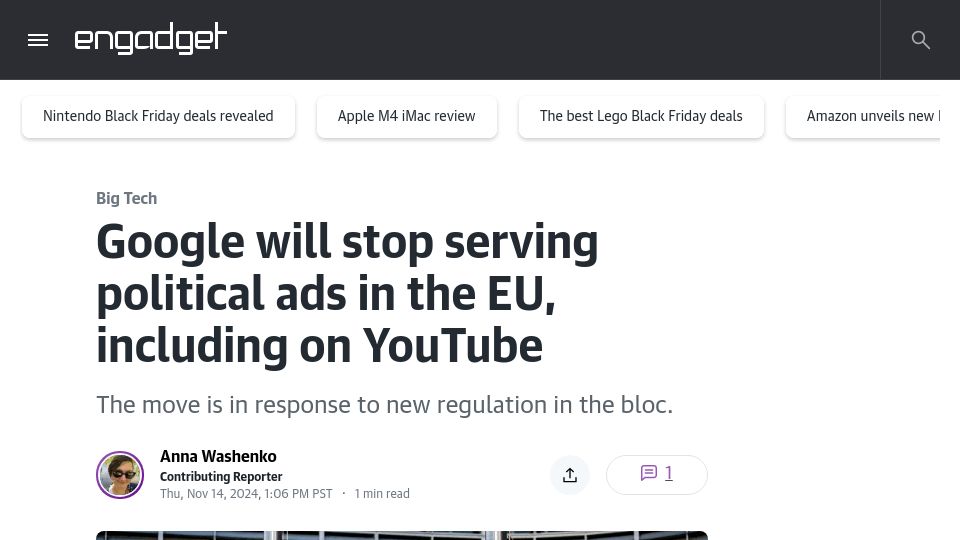The image size is (960, 540).
Task: Open the comments button showing 1
Action: 657,475
